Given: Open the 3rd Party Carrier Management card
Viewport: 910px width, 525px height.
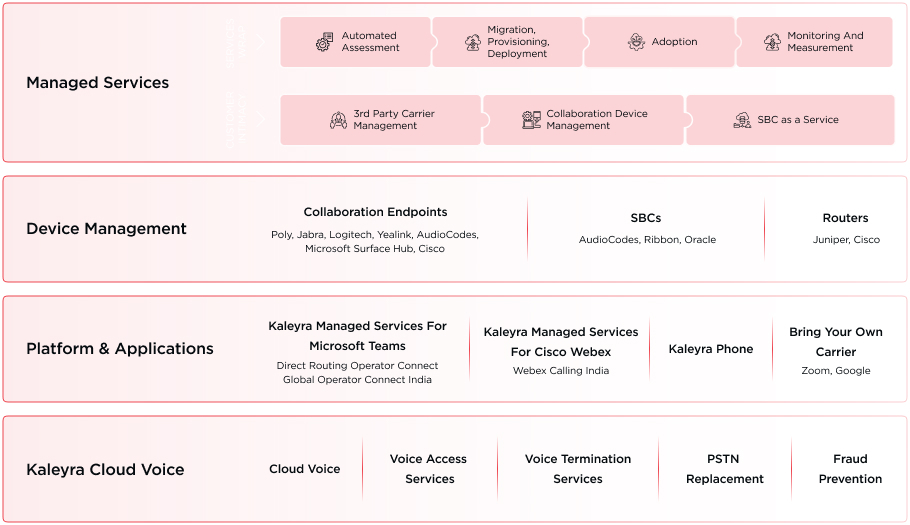Looking at the screenshot, I should (x=381, y=120).
